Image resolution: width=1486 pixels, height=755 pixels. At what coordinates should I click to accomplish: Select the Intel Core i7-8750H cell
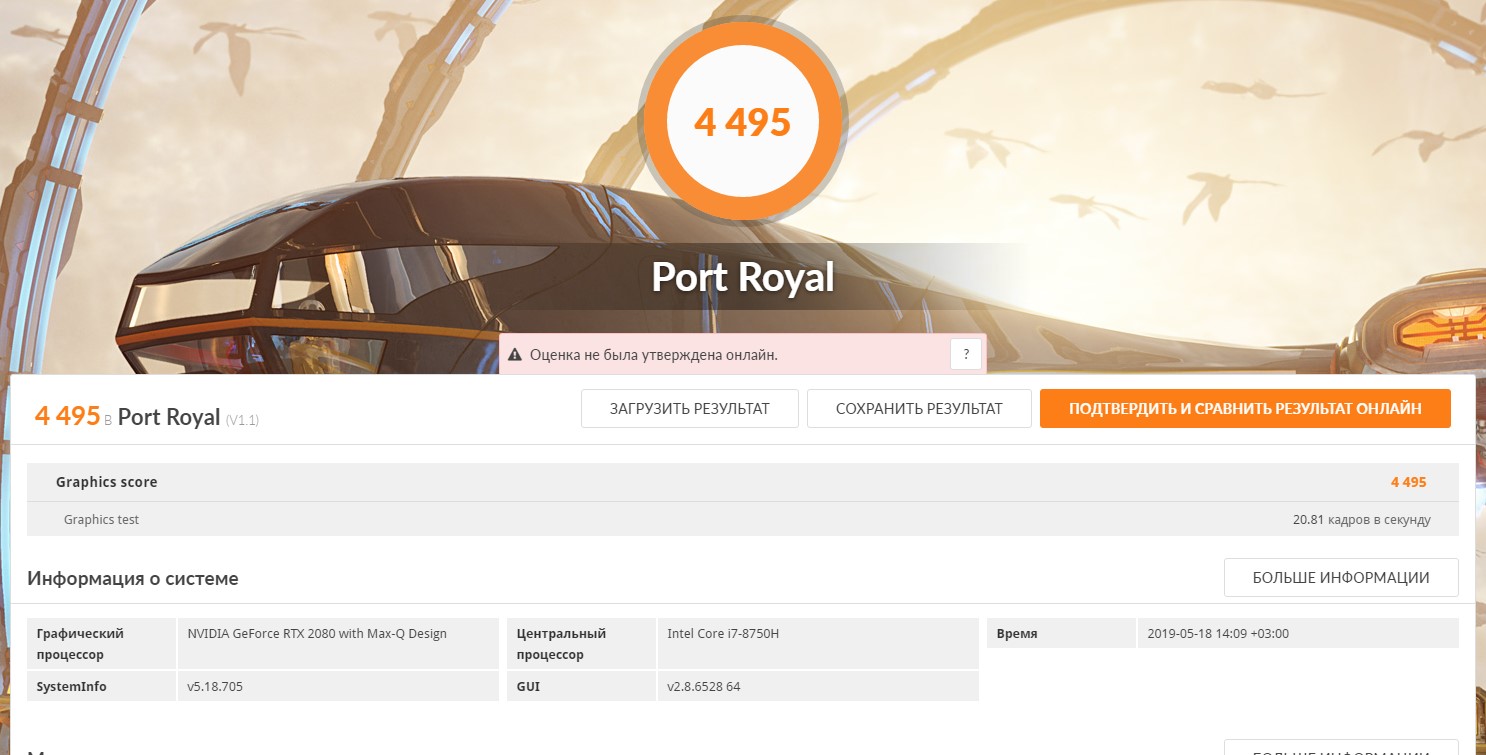click(723, 633)
